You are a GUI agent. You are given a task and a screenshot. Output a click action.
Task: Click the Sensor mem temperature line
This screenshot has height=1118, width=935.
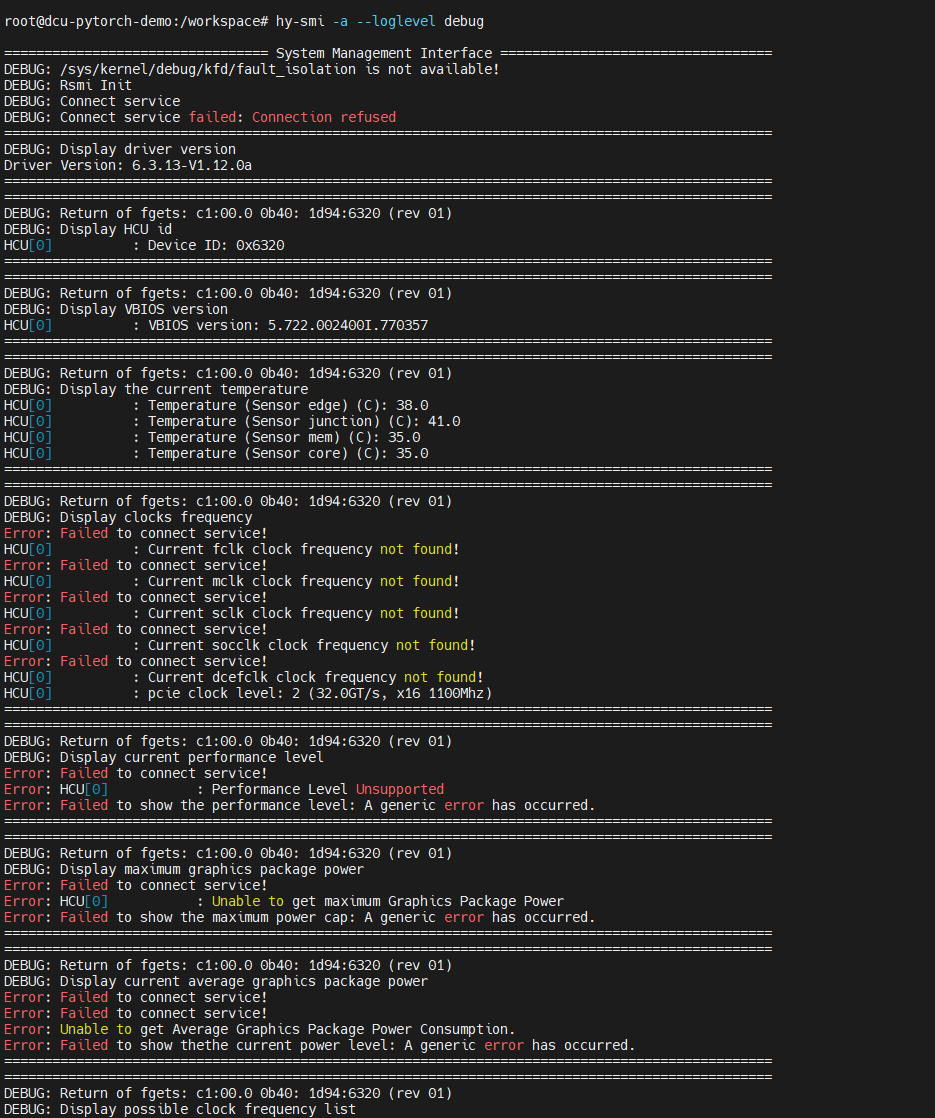212,438
